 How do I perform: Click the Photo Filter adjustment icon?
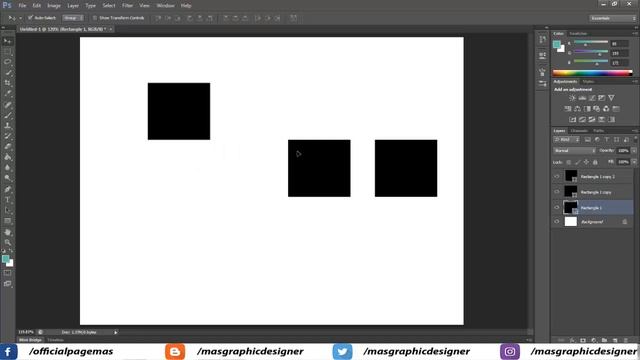point(596,109)
